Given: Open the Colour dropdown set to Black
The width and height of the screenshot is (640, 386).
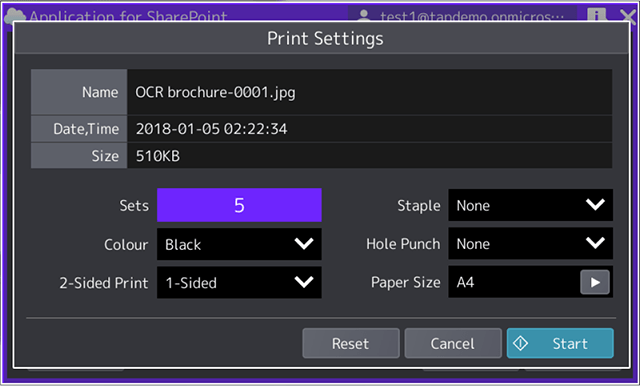Looking at the screenshot, I should pyautogui.click(x=239, y=244).
